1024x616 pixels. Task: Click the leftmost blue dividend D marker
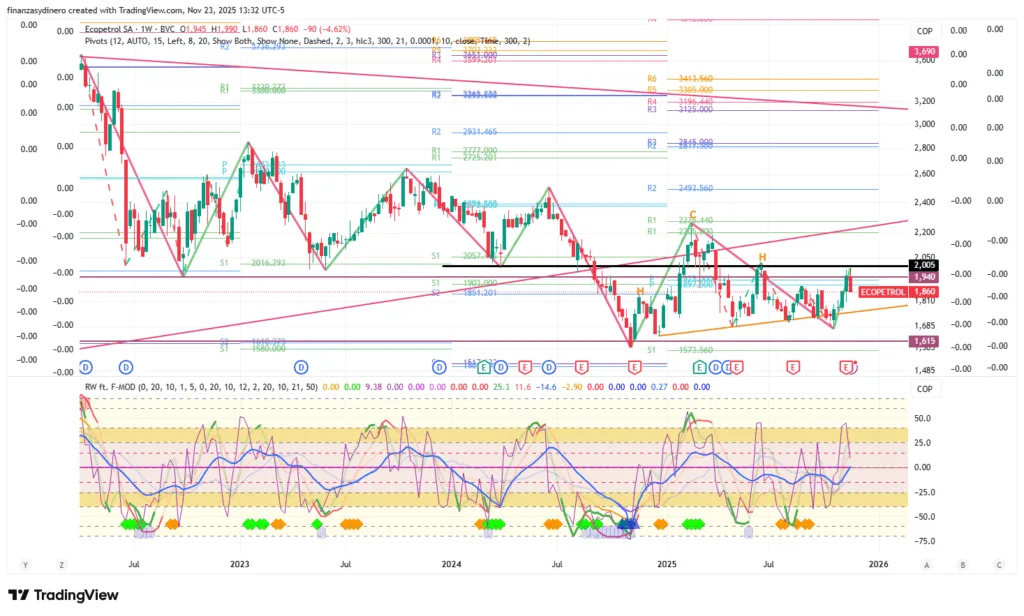85,367
